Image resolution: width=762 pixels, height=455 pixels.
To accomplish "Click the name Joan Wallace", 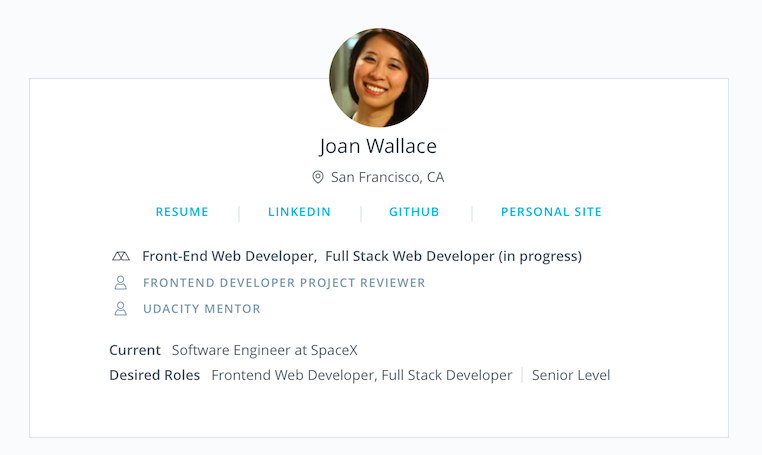I will [378, 146].
